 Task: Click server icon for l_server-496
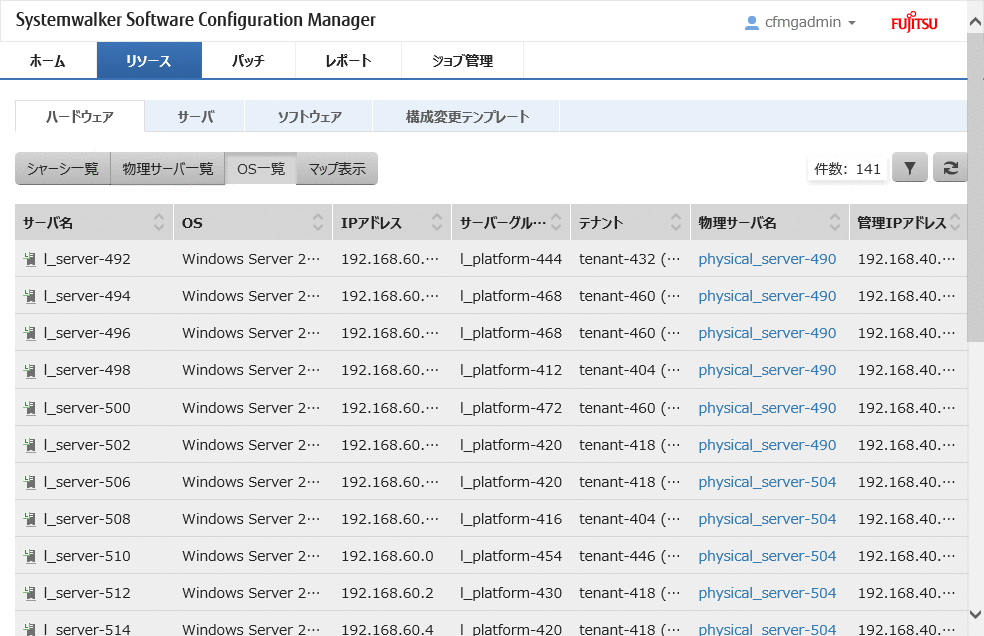(x=29, y=333)
